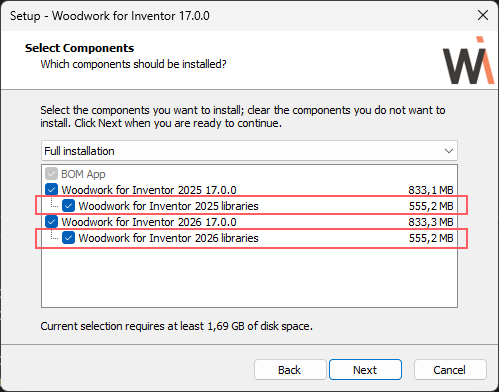
Task: Click the Setup window title bar
Action: point(233,16)
